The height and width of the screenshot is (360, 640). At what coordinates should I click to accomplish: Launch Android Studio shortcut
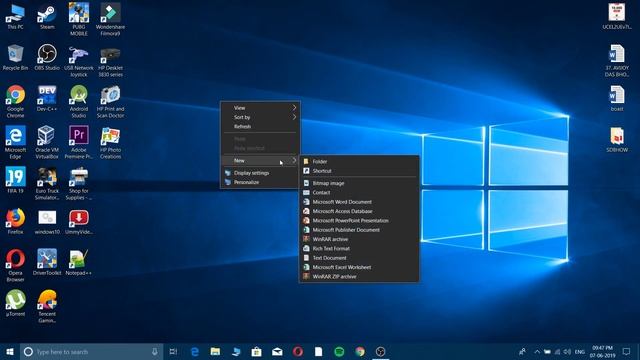[79, 102]
